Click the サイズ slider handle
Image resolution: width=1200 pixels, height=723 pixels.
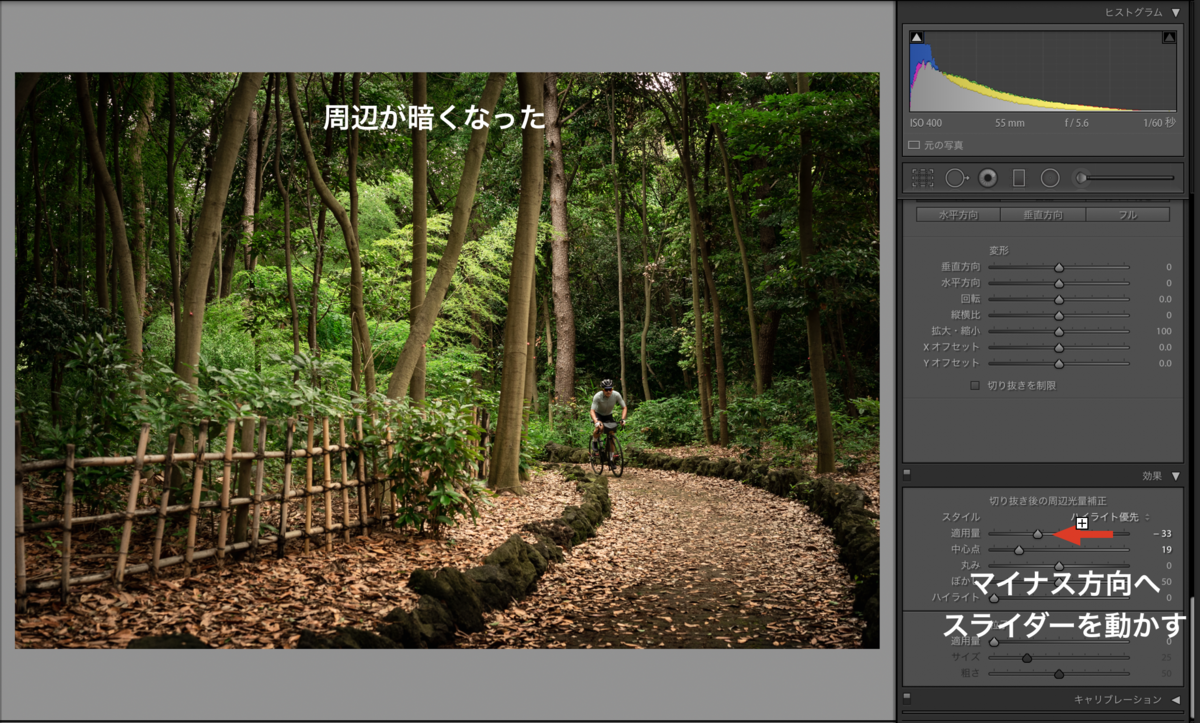[1026, 657]
